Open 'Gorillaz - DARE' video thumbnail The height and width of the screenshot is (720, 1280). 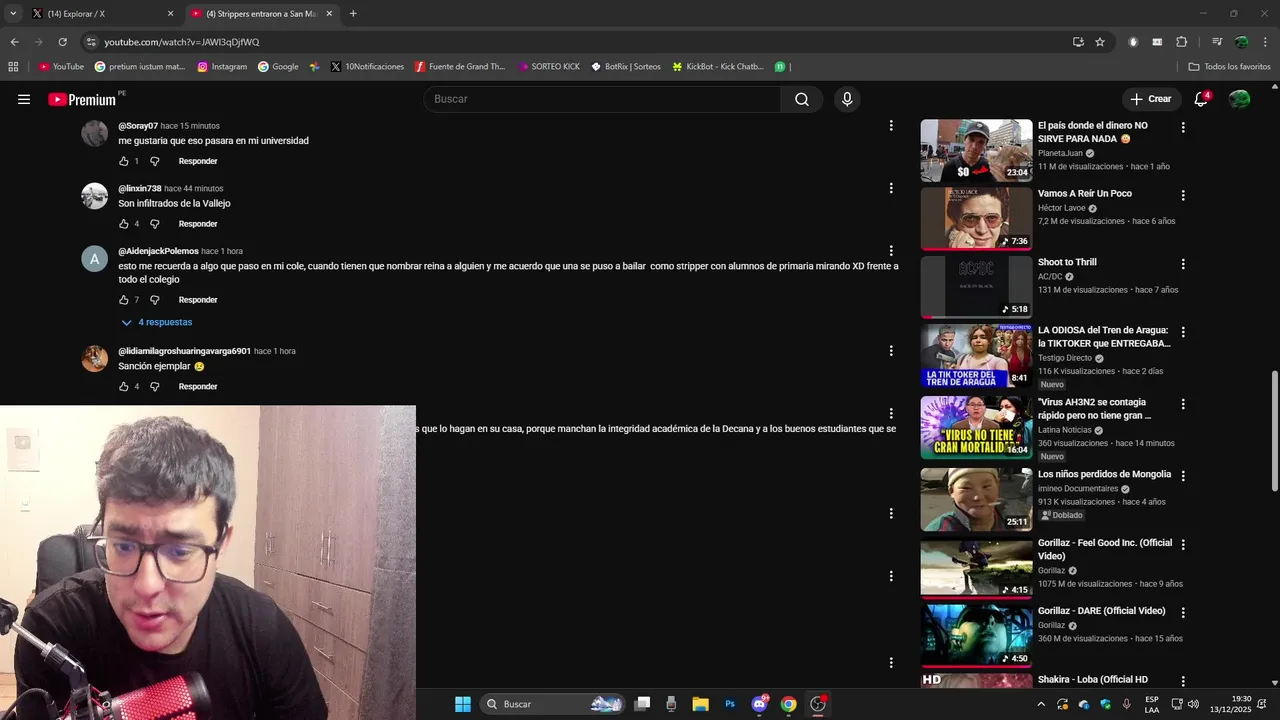pos(976,634)
